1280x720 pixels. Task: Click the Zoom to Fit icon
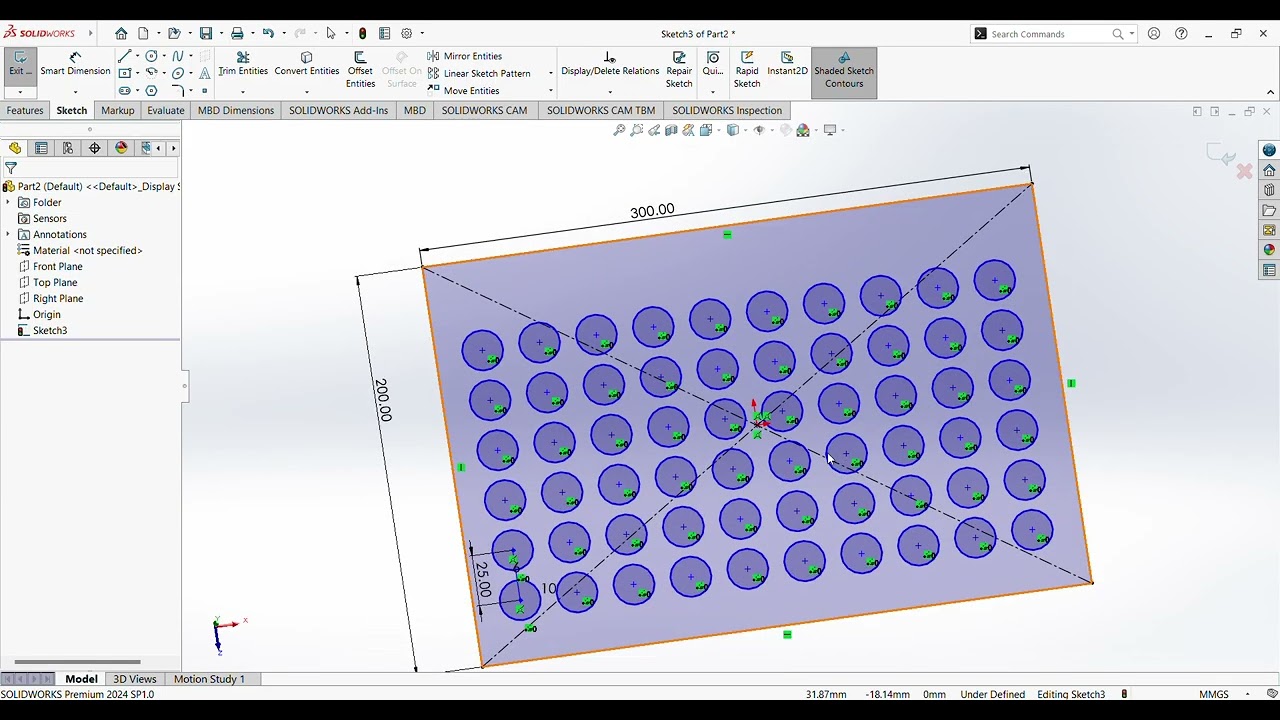619,130
